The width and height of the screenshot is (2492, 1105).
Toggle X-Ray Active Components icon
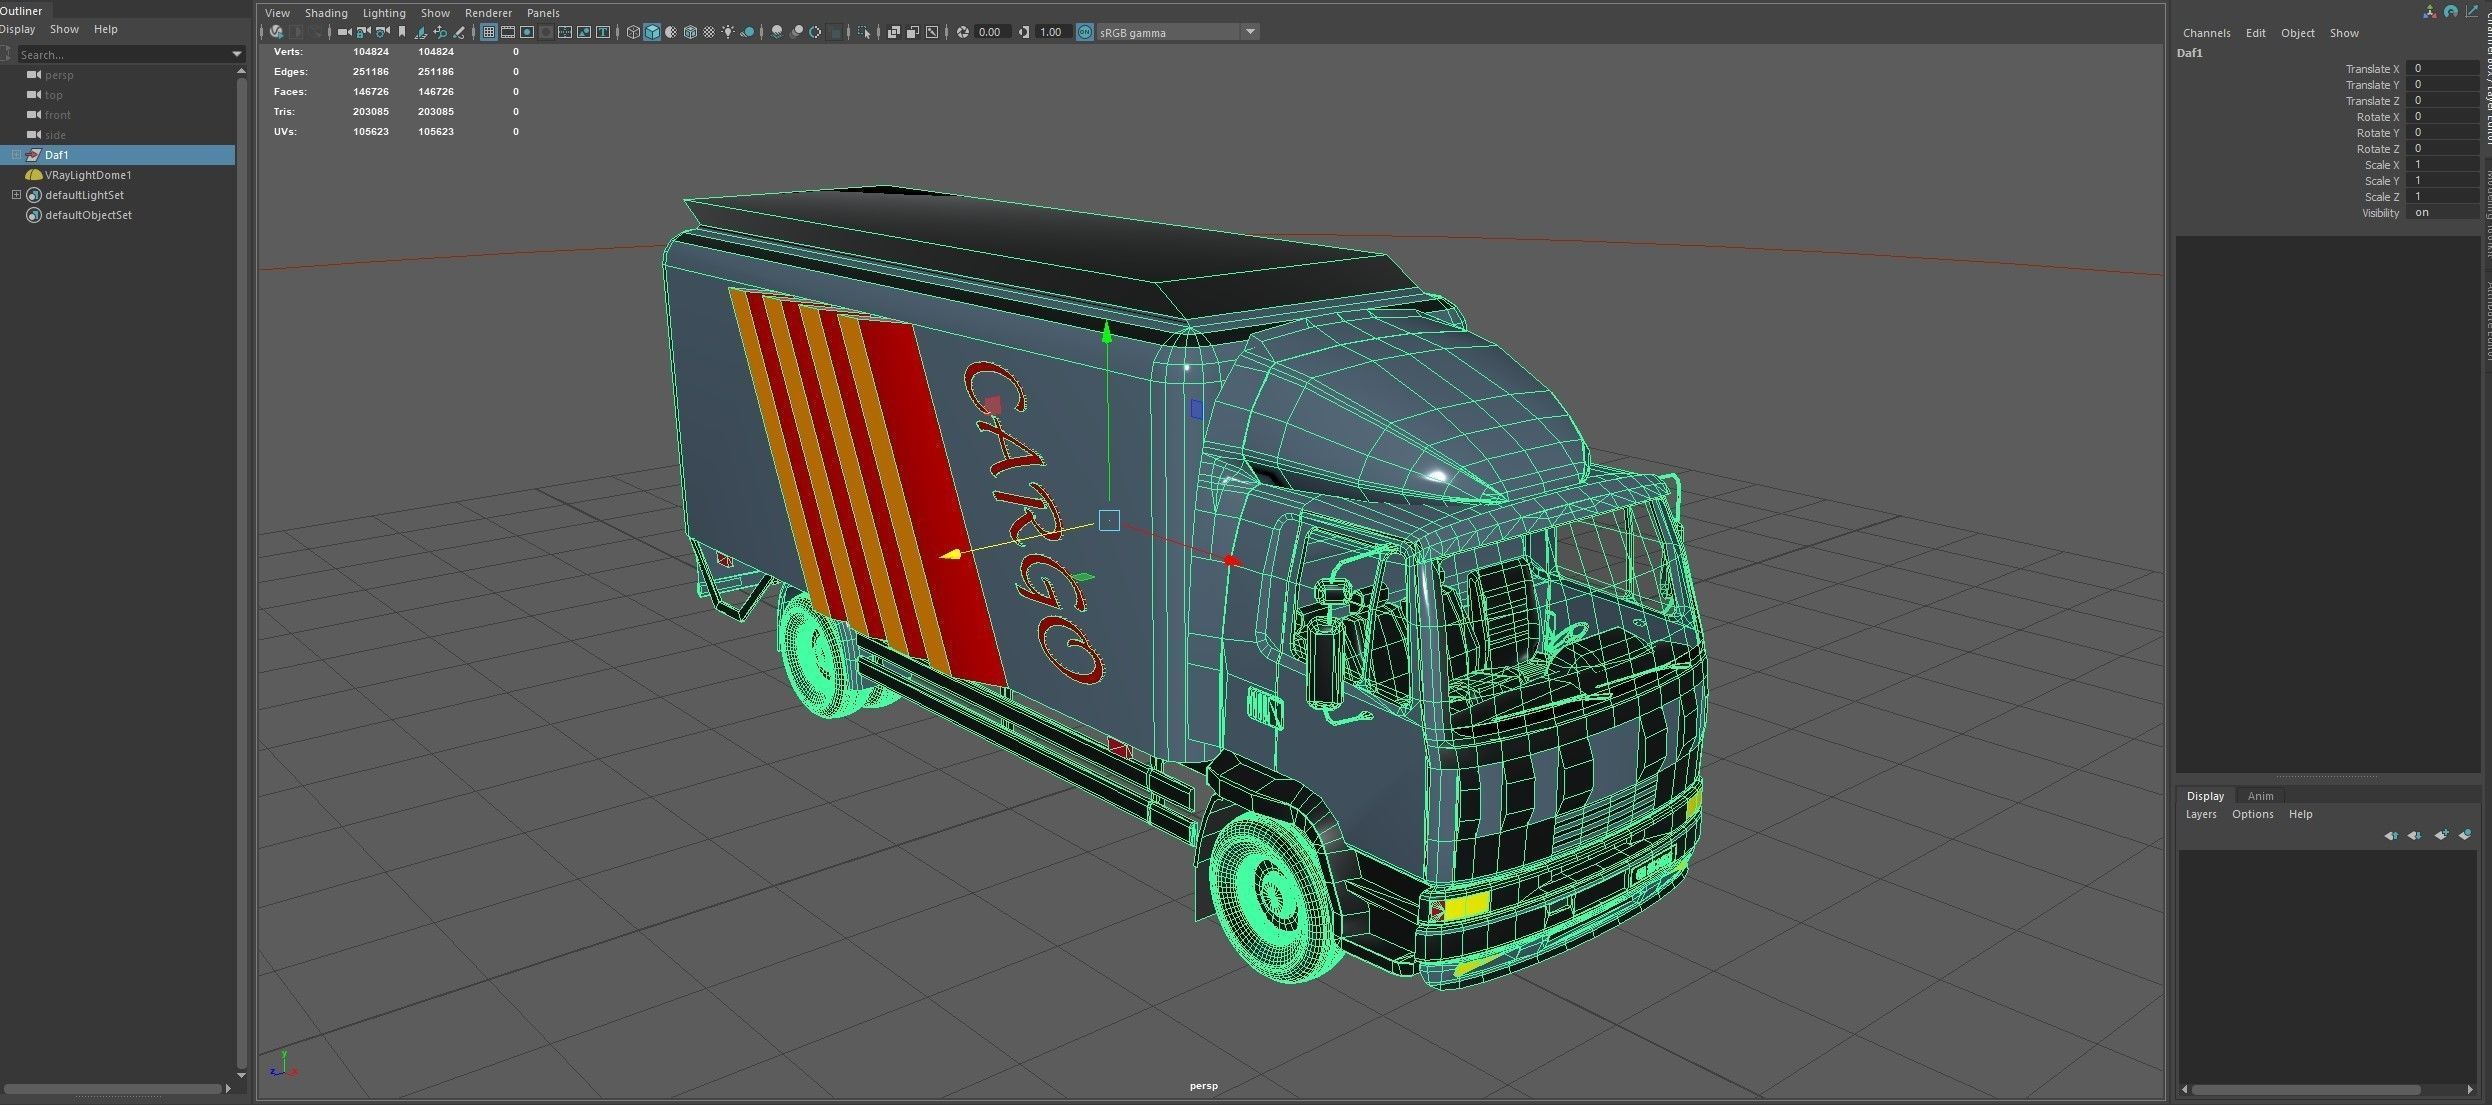[x=913, y=32]
